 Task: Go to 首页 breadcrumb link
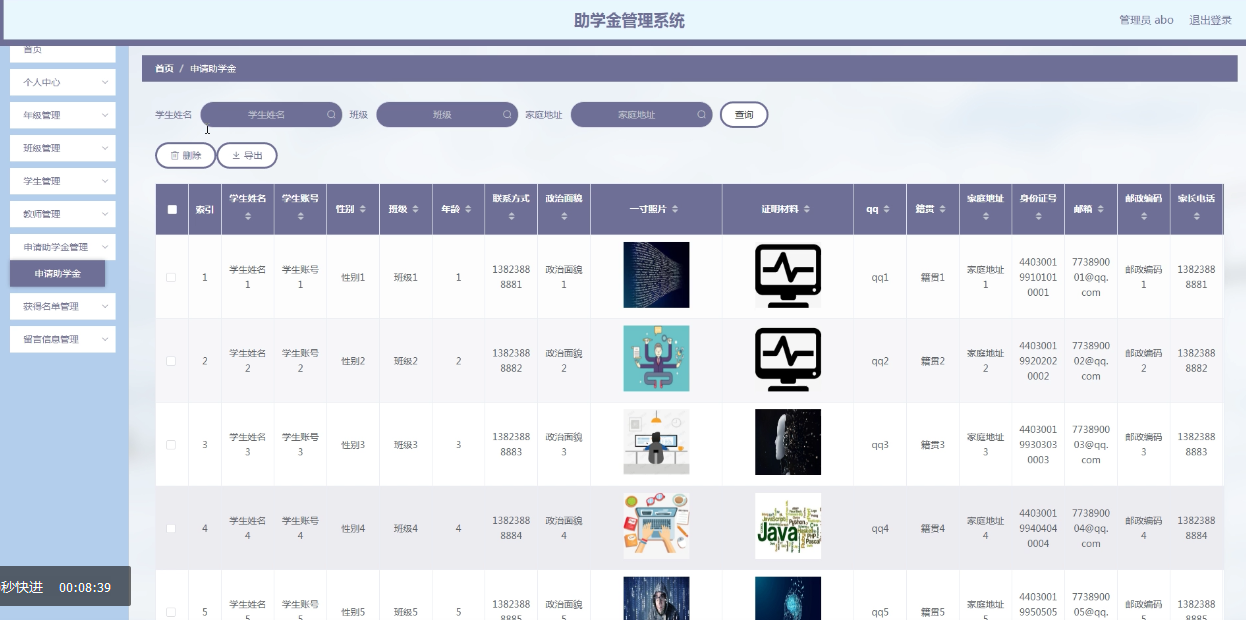[x=164, y=68]
